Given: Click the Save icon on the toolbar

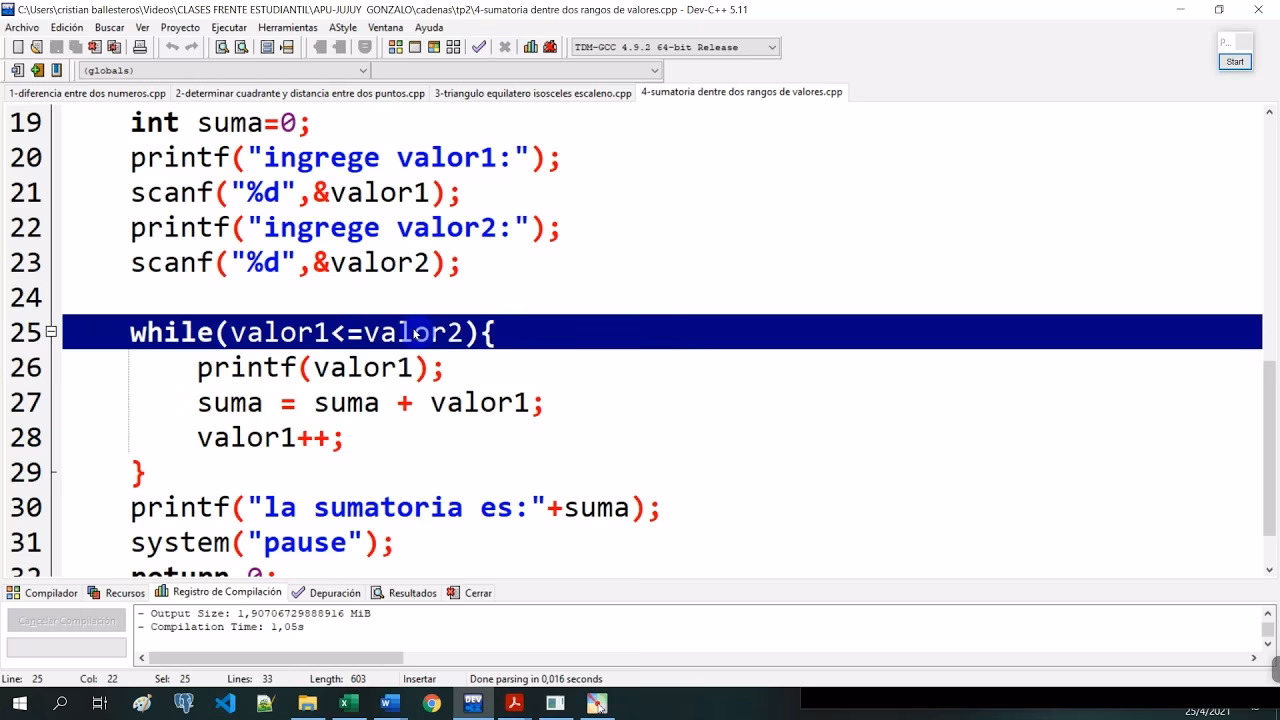Looking at the screenshot, I should (56, 47).
